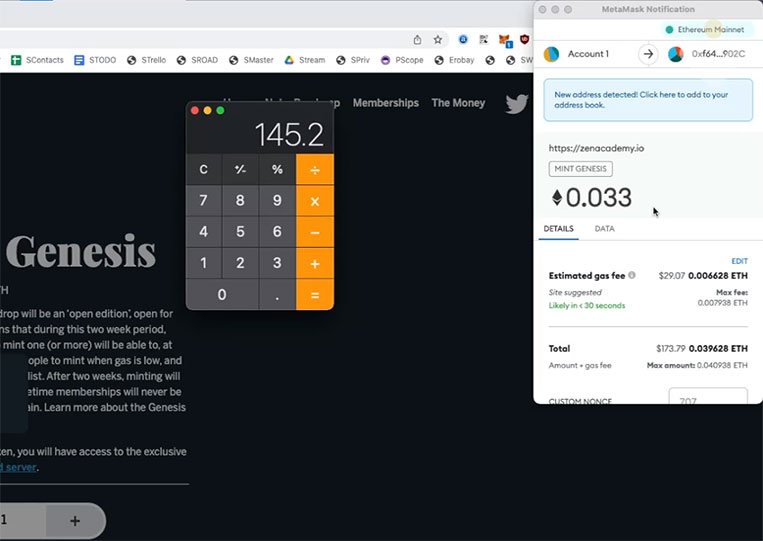The height and width of the screenshot is (541, 763).
Task: Open the Erobay bookmark
Action: pos(454,60)
